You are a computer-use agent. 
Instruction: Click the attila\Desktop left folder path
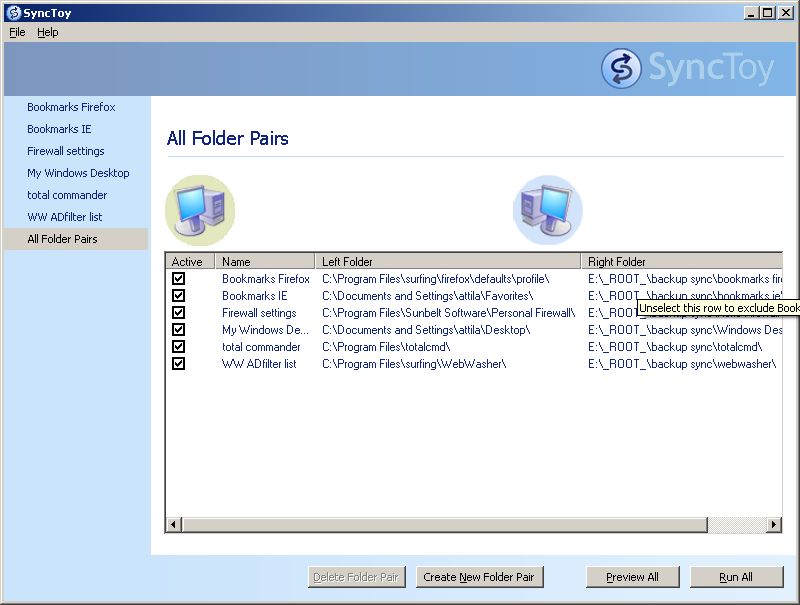pos(426,330)
